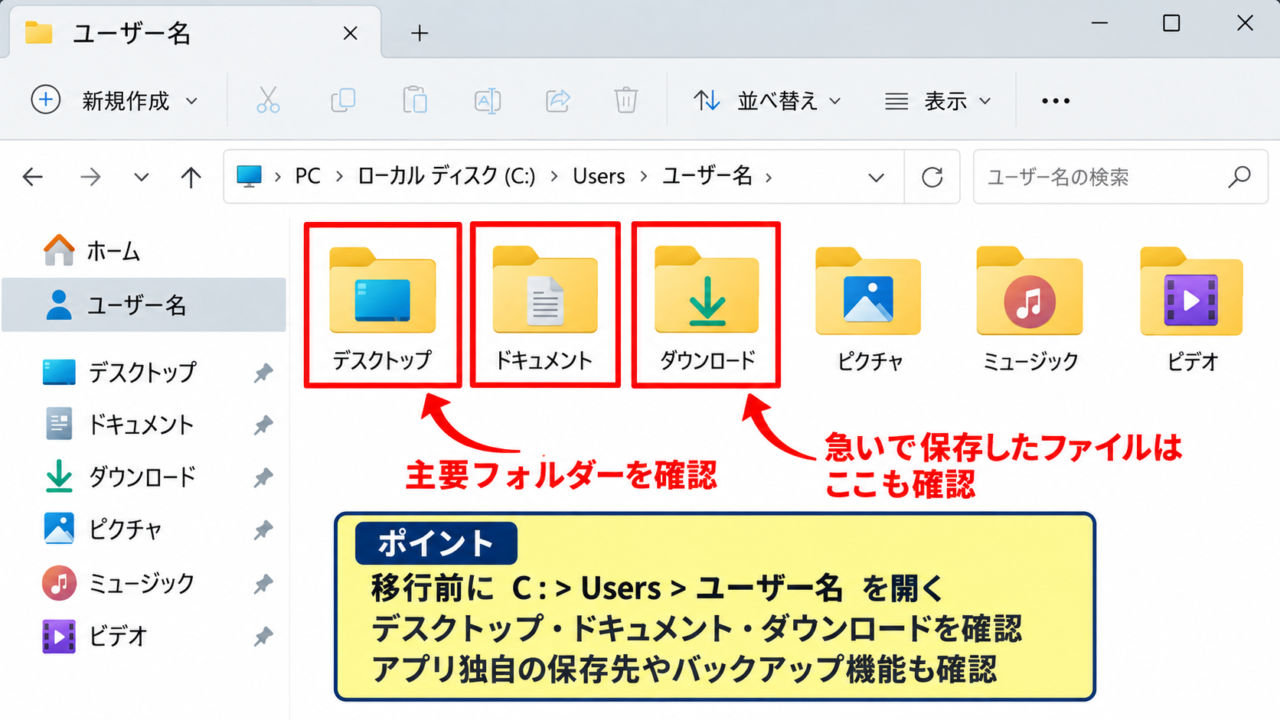Select ユーザー名 in the navigation pane

pyautogui.click(x=143, y=305)
